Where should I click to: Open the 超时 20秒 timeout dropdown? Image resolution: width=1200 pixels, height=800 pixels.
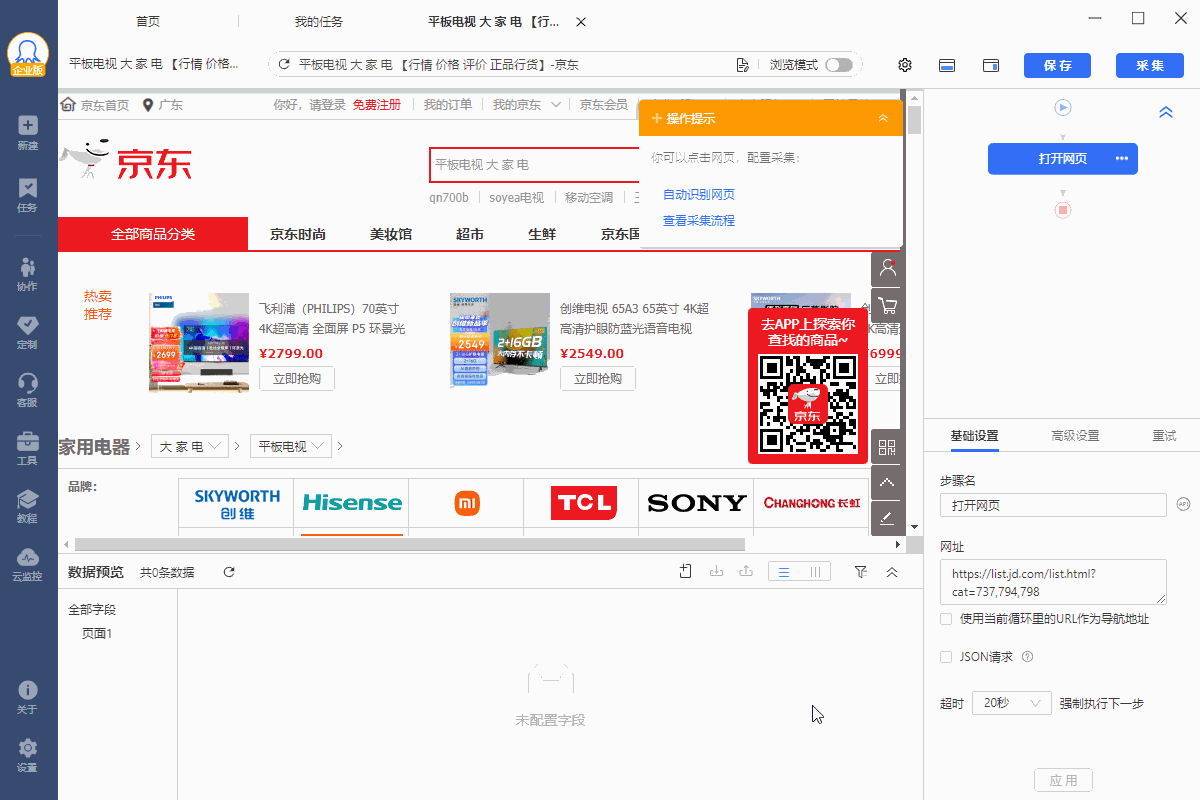click(x=1011, y=703)
